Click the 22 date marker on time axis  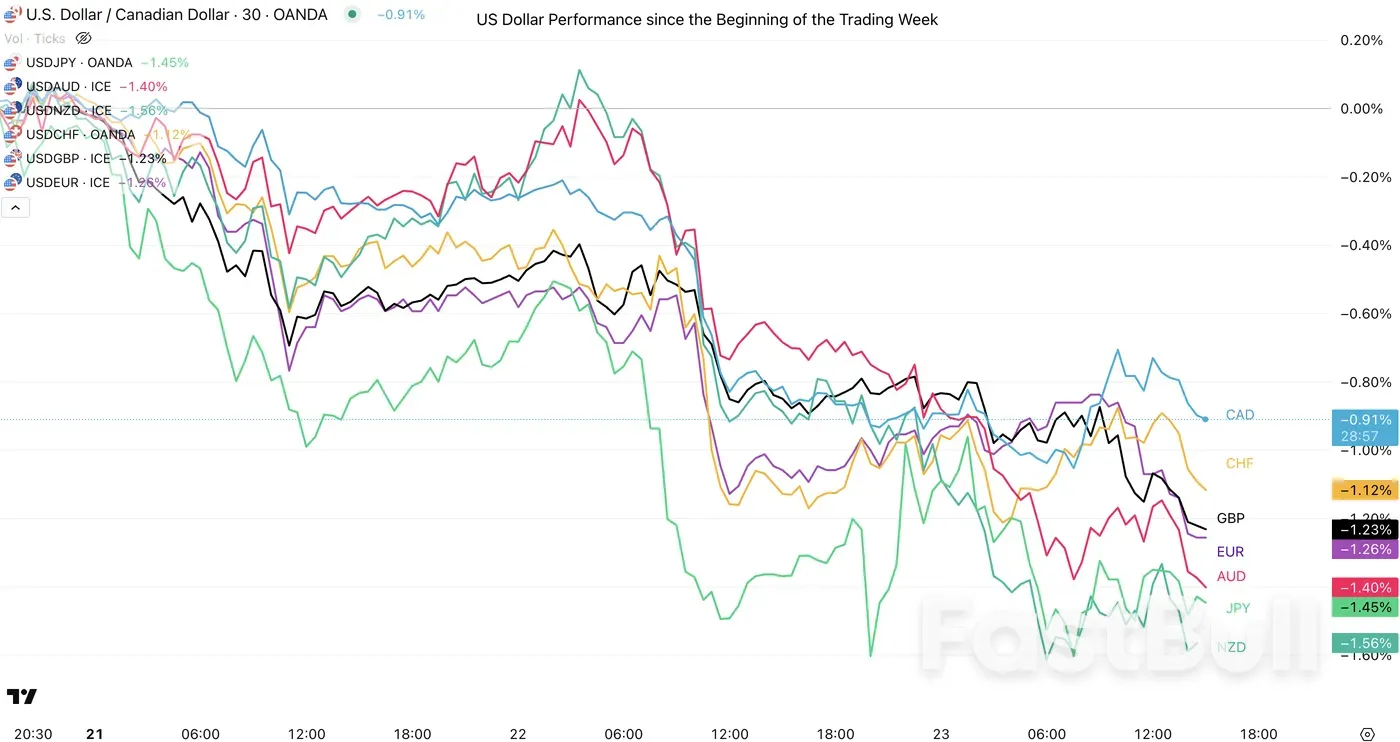click(518, 734)
